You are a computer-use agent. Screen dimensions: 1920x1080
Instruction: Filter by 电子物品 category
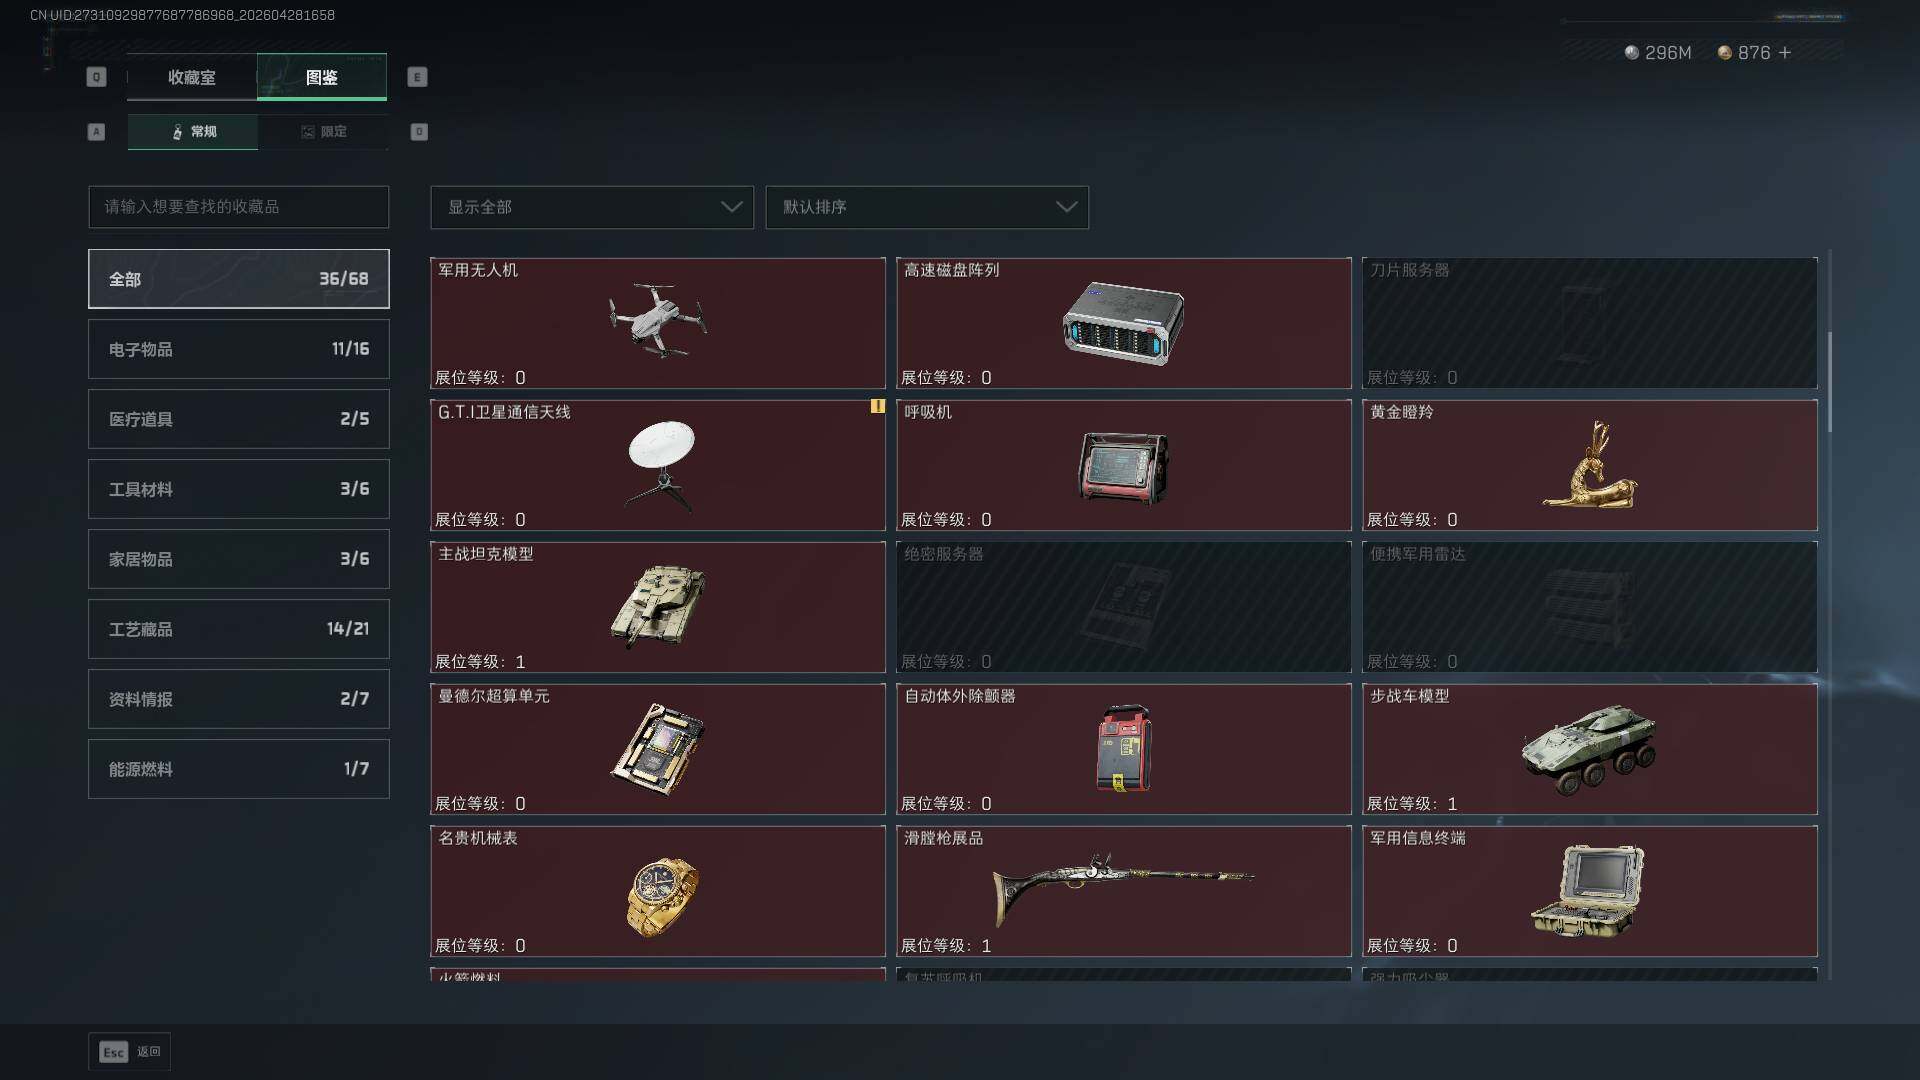pyautogui.click(x=239, y=349)
